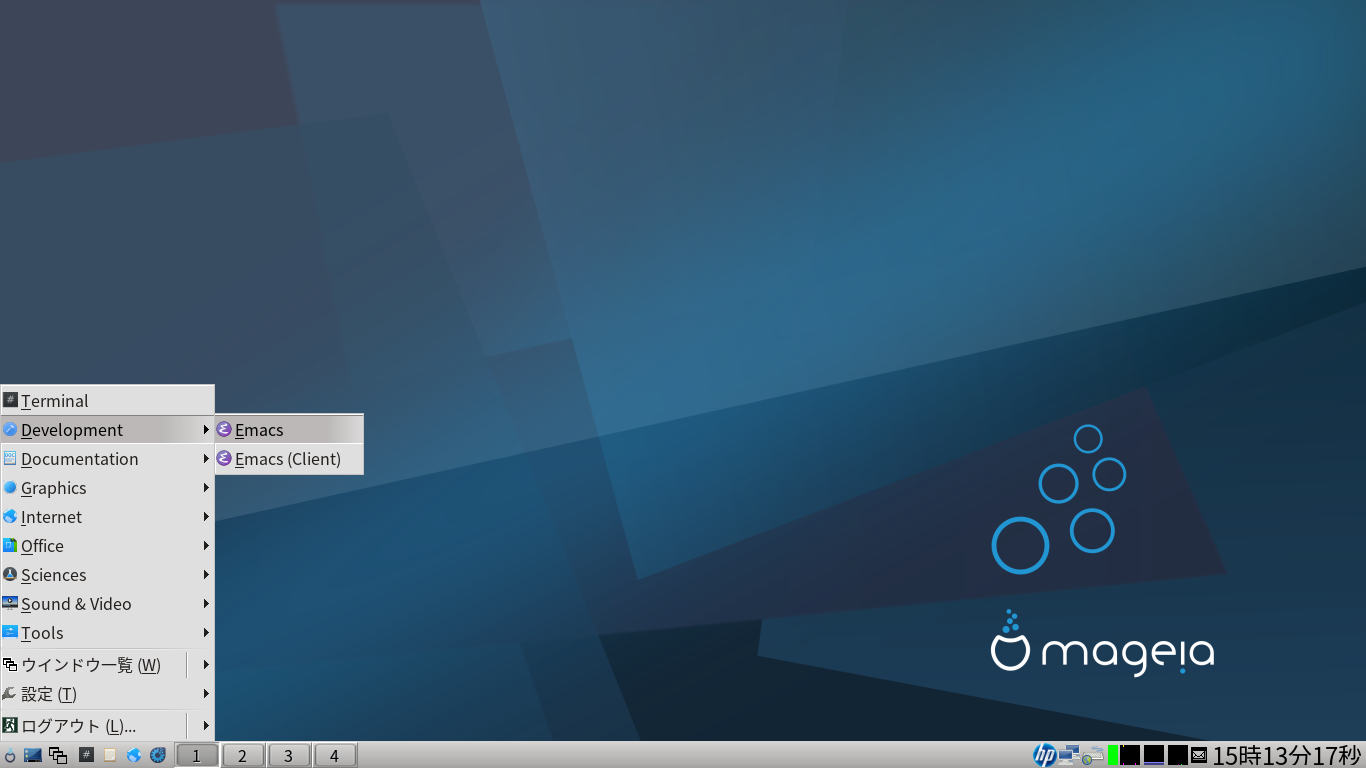Select the Sciences menu entry
The width and height of the screenshot is (1366, 768).
pos(107,574)
